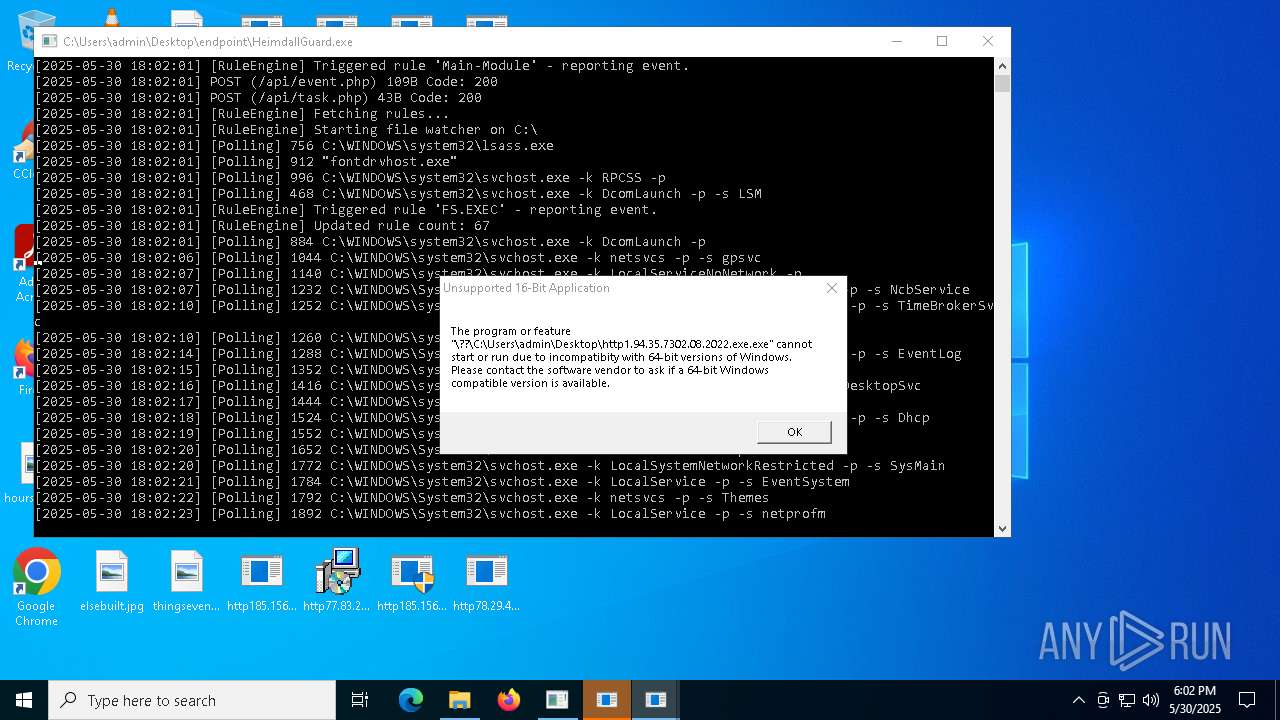The image size is (1280, 720).
Task: Click the polling line 884 svchost -k DcomLaunch -p
Action: pos(370,242)
